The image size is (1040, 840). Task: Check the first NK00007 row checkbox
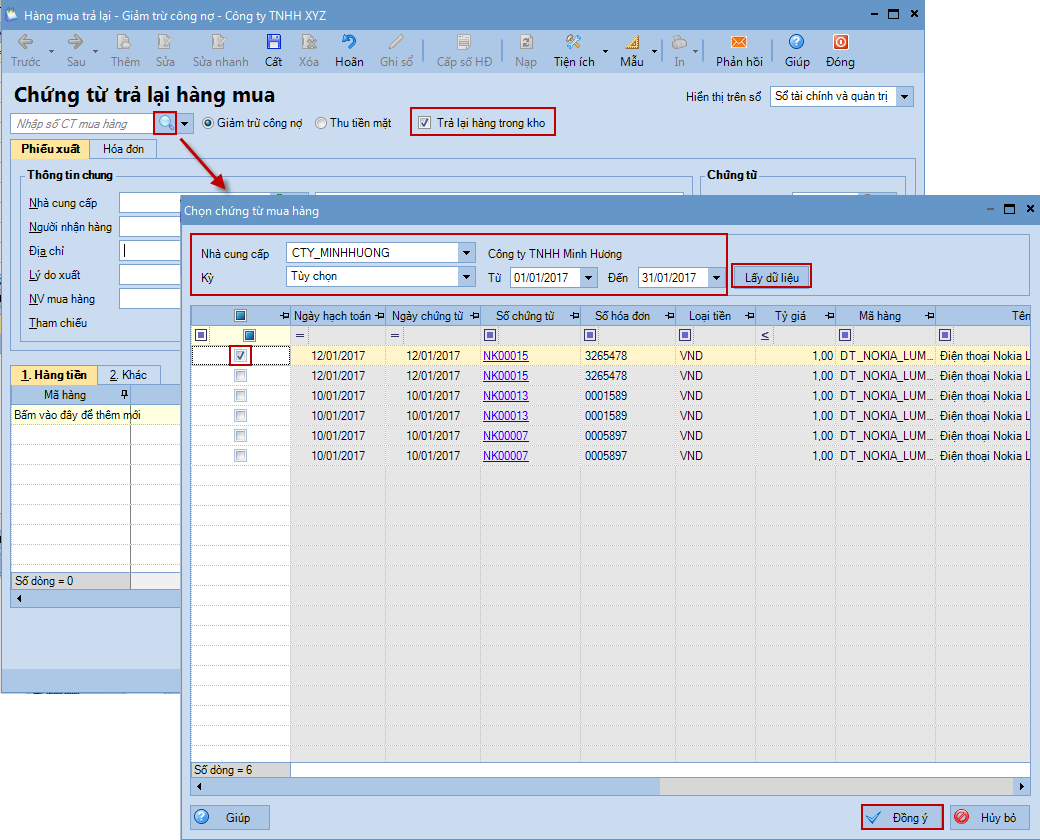241,435
